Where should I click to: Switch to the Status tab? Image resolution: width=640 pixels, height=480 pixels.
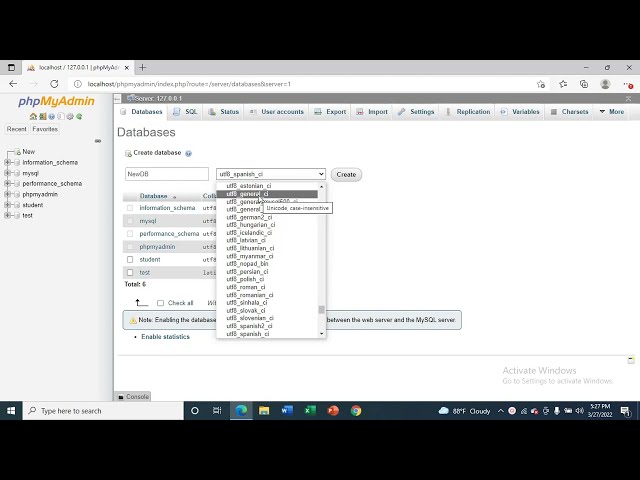coord(224,112)
